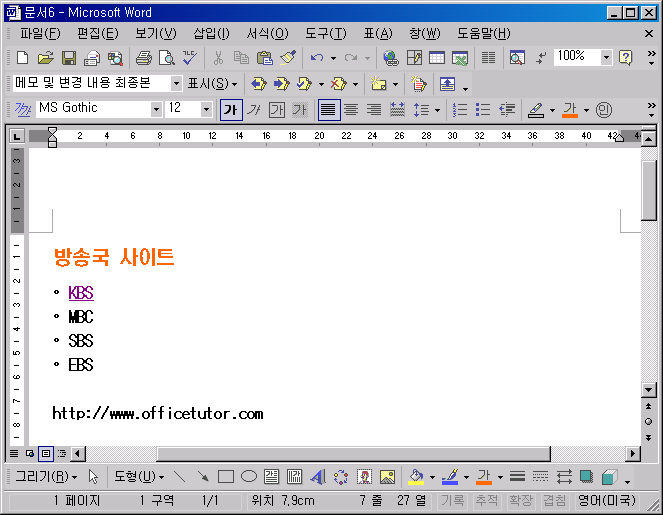This screenshot has height=515, width=663.
Task: Toggle character shading
Action: pyautogui.click(x=299, y=110)
